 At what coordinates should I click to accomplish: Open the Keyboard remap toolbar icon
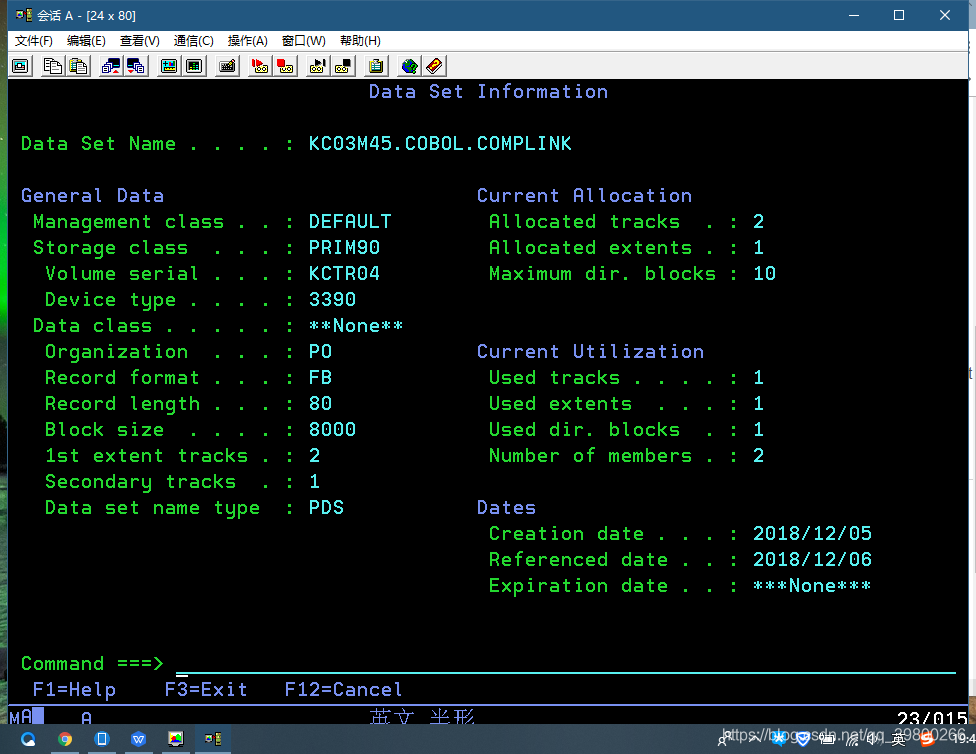[x=227, y=66]
